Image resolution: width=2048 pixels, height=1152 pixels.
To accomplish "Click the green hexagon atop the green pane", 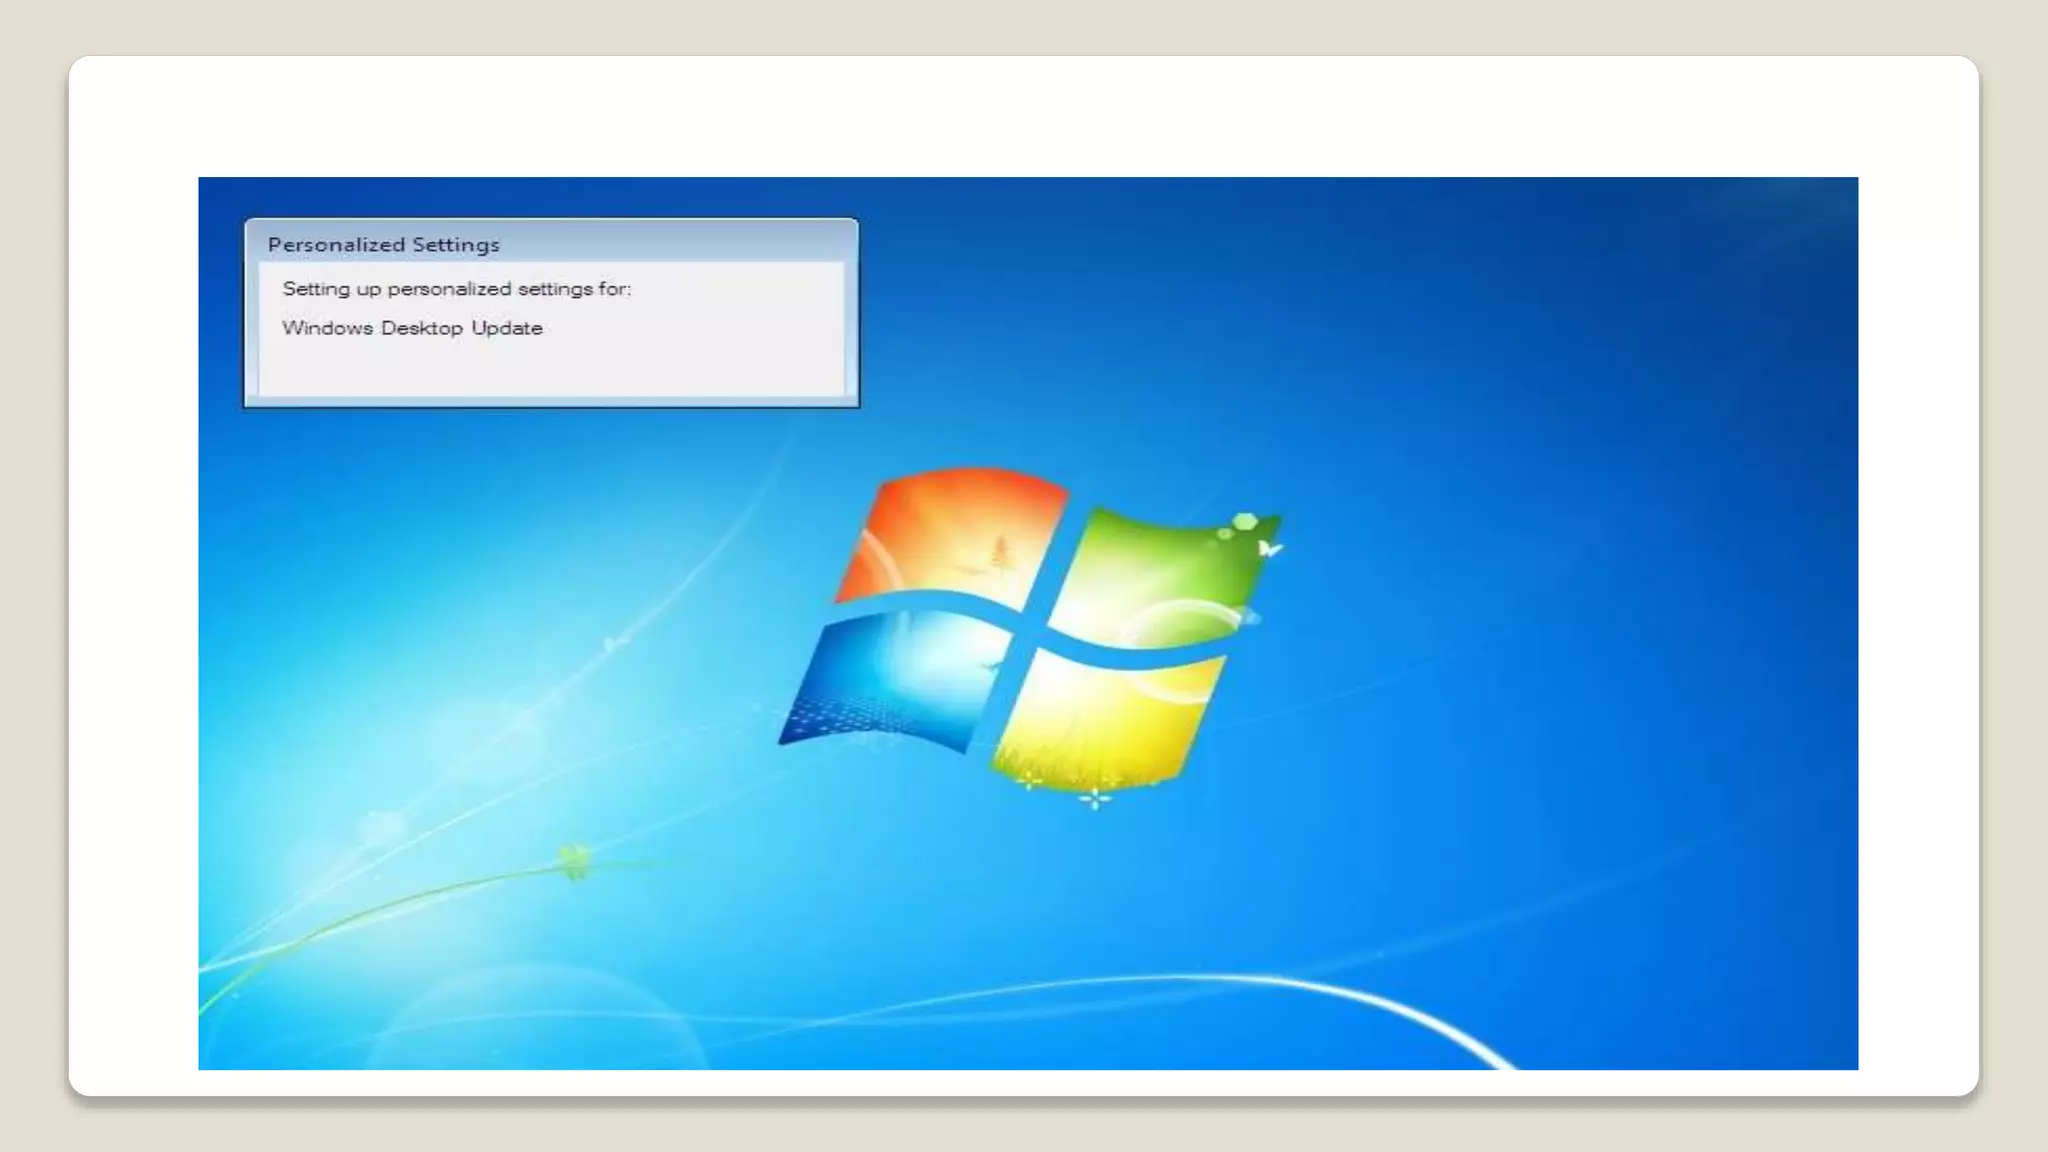I will [1245, 521].
